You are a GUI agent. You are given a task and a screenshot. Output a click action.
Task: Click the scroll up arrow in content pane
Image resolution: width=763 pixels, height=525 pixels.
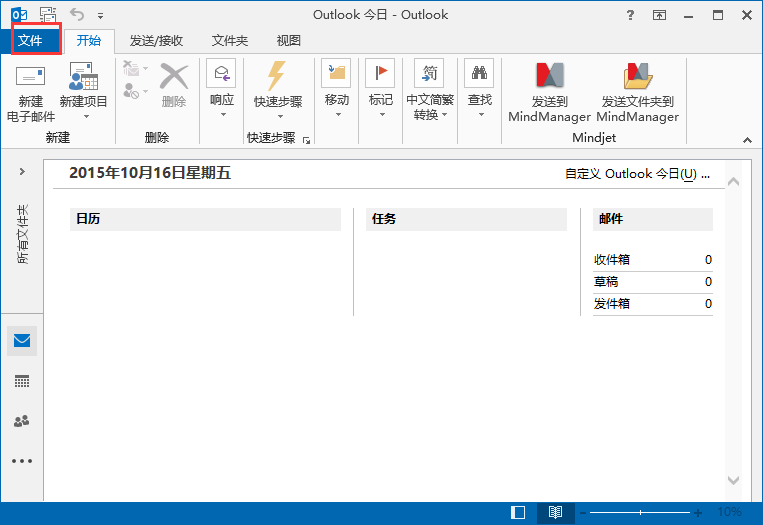pyautogui.click(x=733, y=182)
